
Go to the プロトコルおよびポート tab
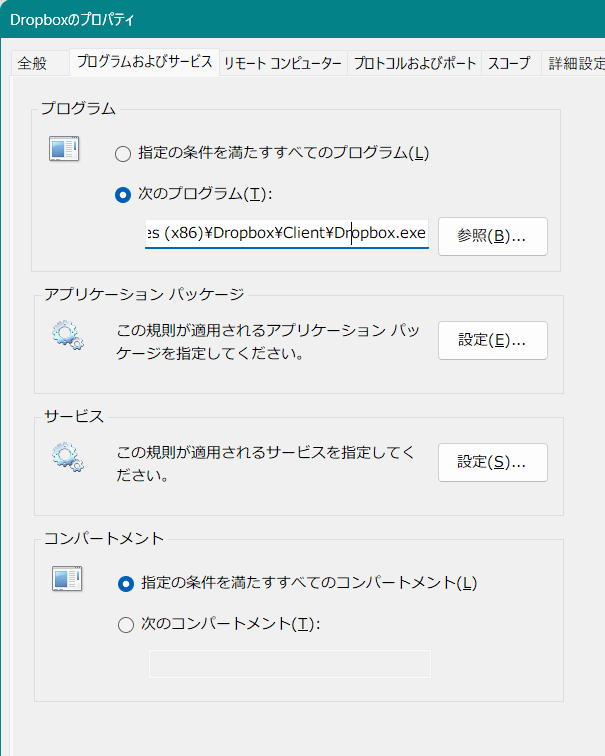coord(415,63)
